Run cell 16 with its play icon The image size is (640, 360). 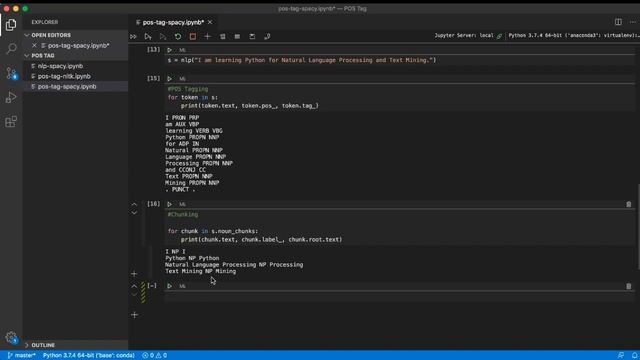coord(169,204)
